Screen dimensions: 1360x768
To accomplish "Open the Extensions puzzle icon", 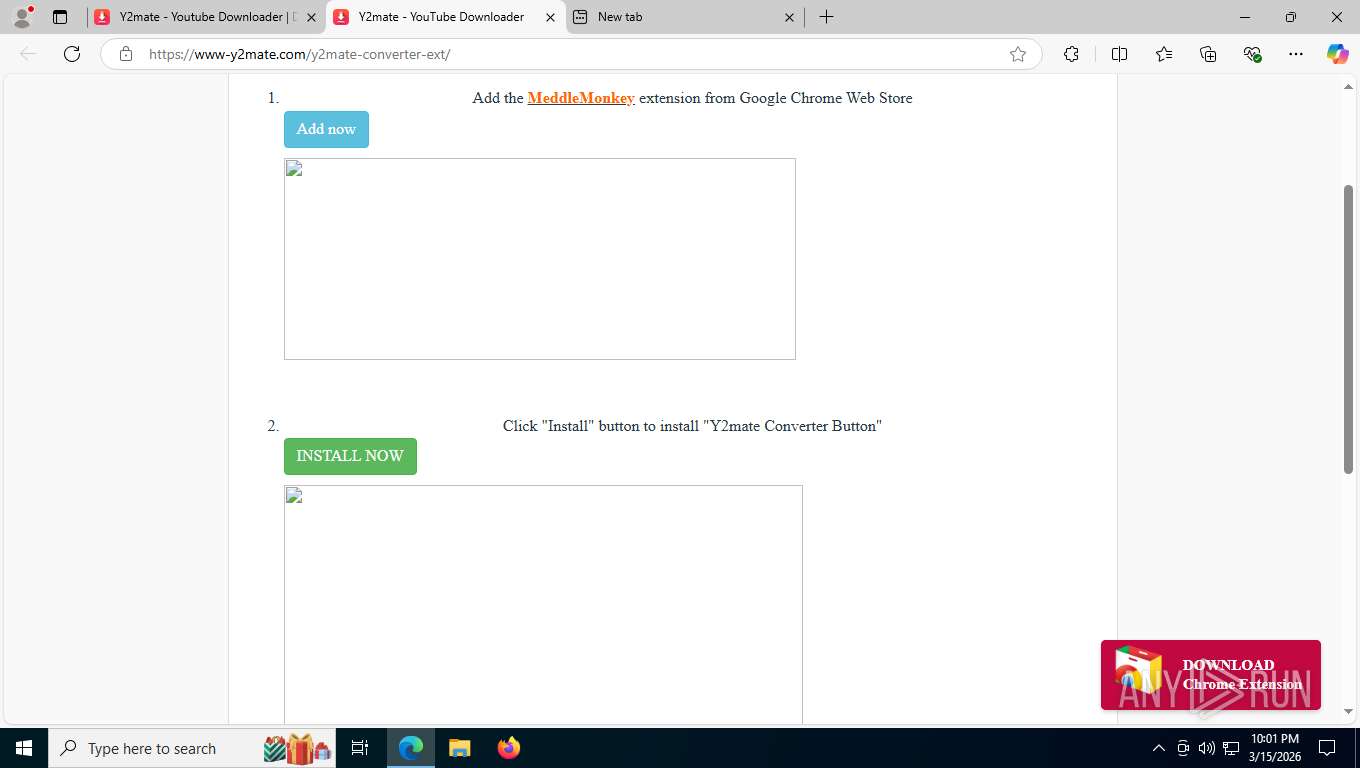I will coord(1071,54).
